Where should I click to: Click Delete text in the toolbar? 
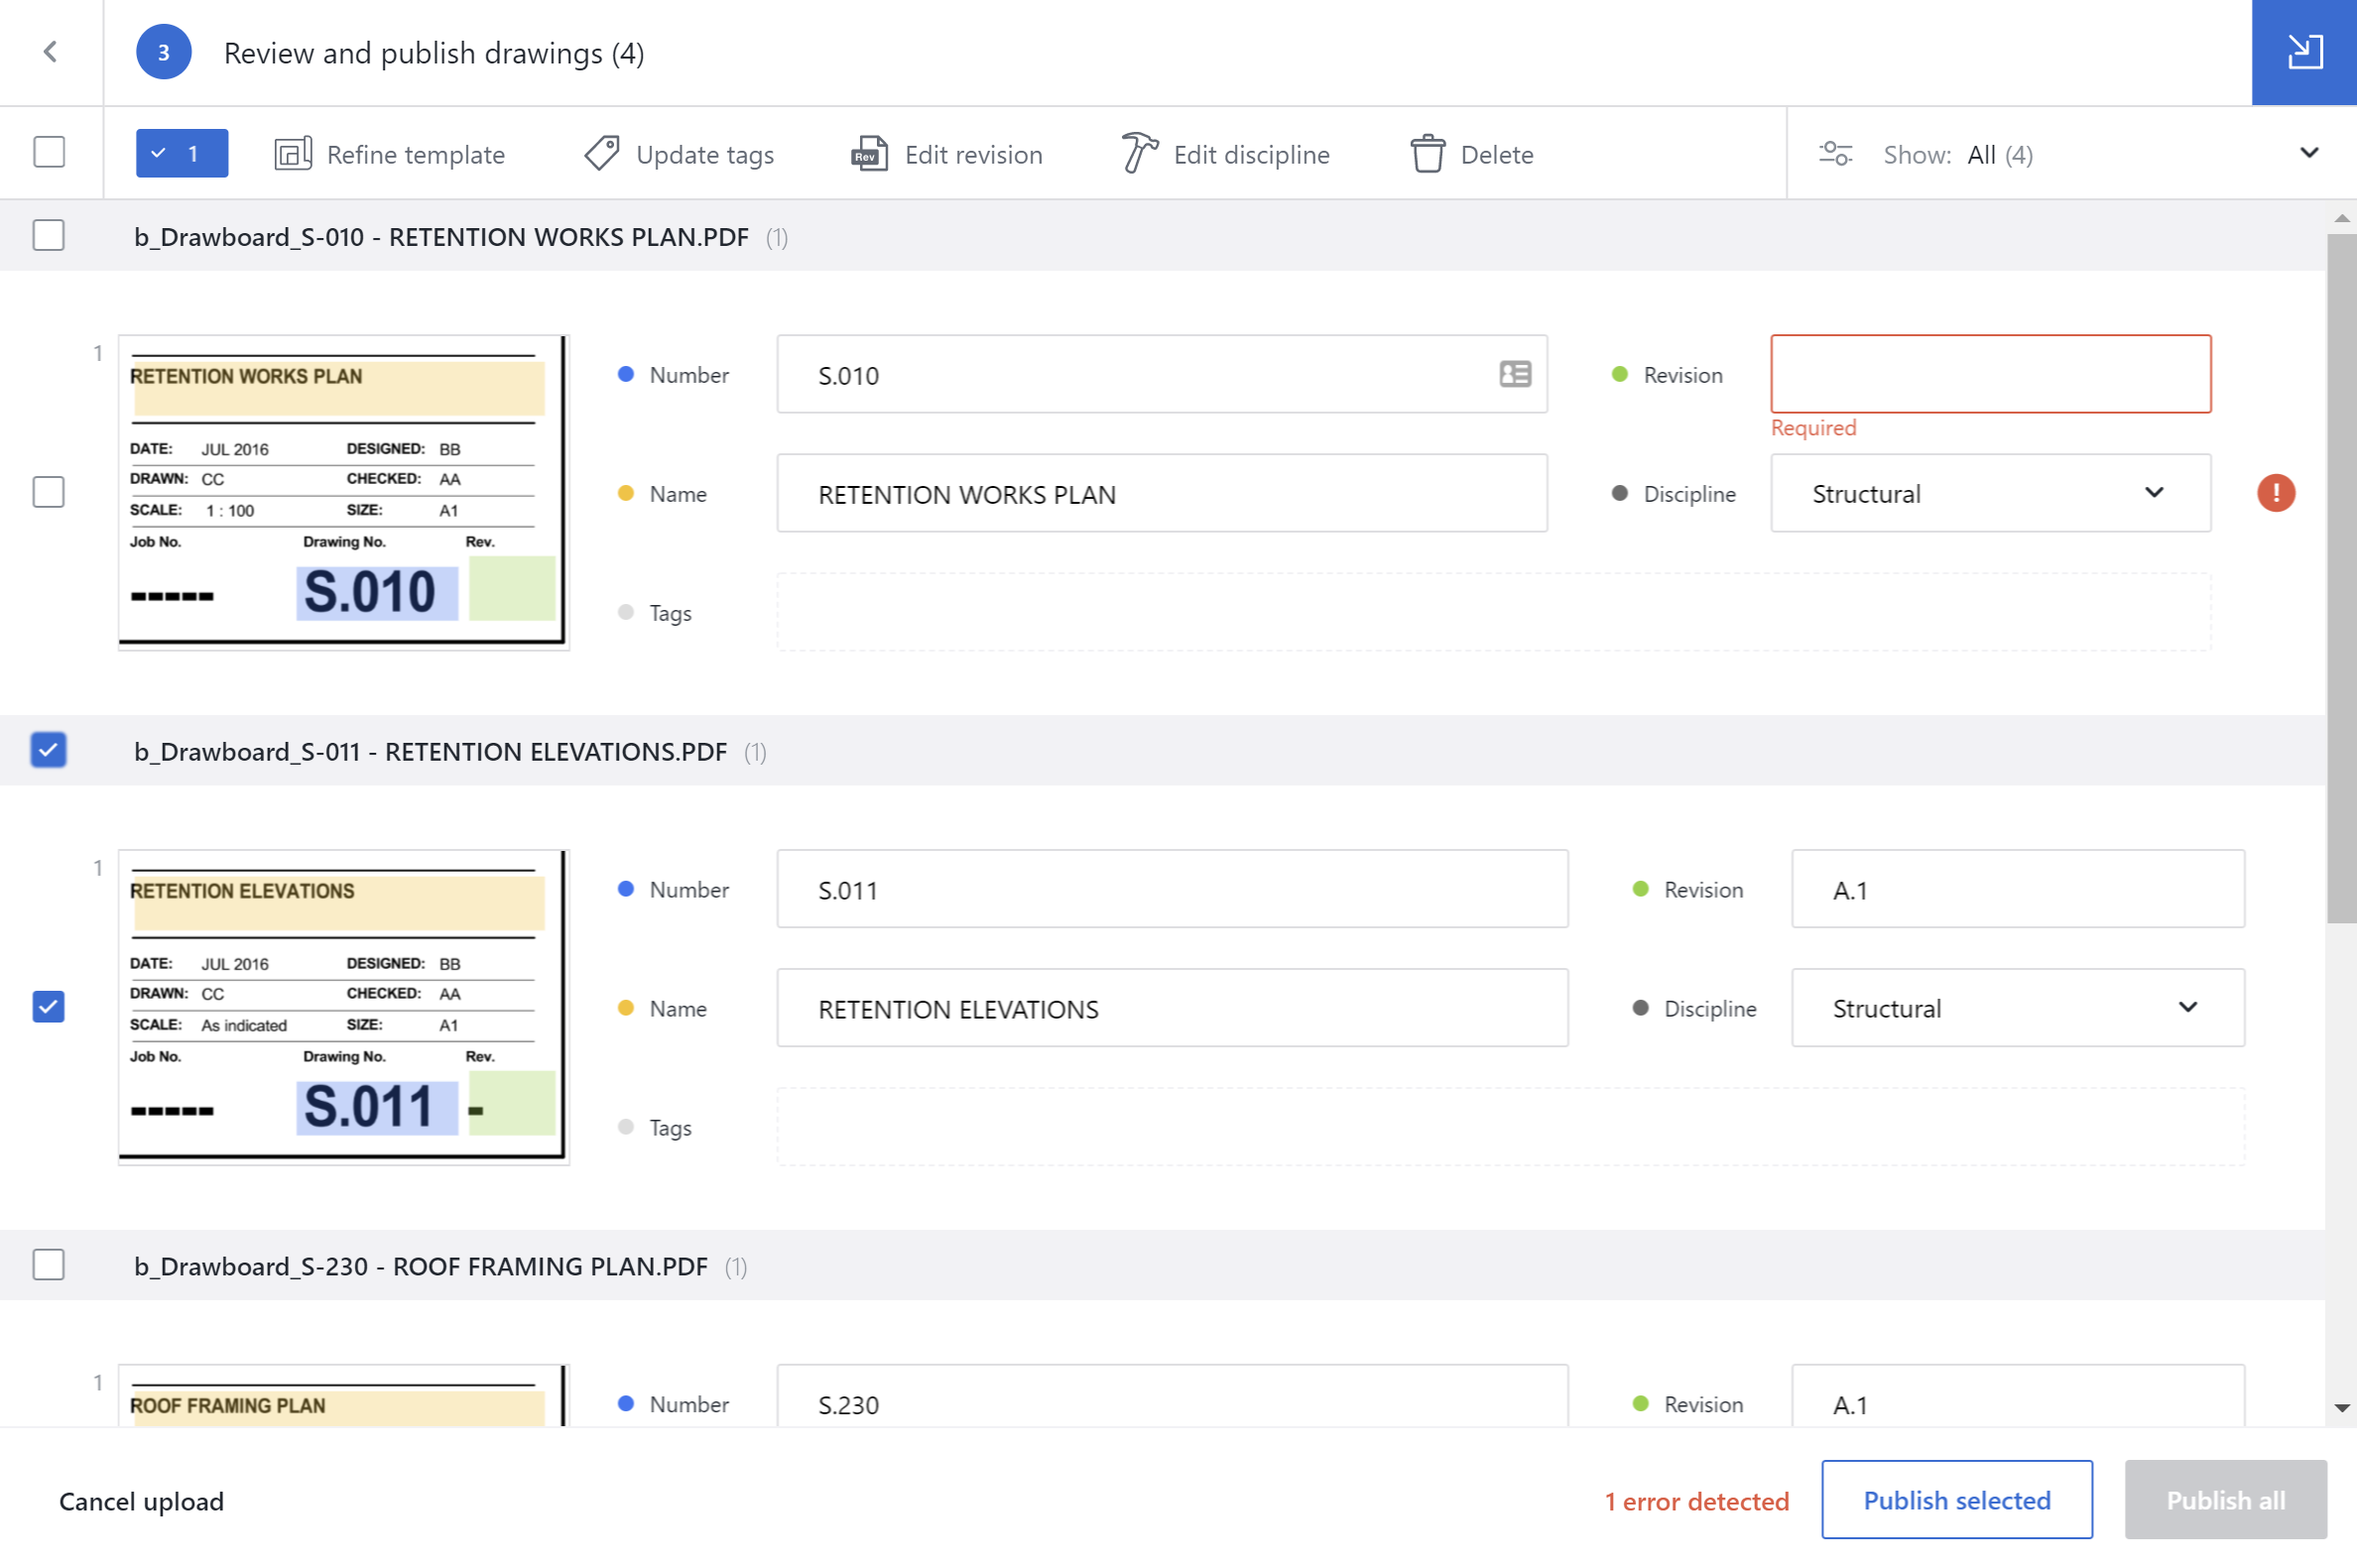coord(1496,155)
